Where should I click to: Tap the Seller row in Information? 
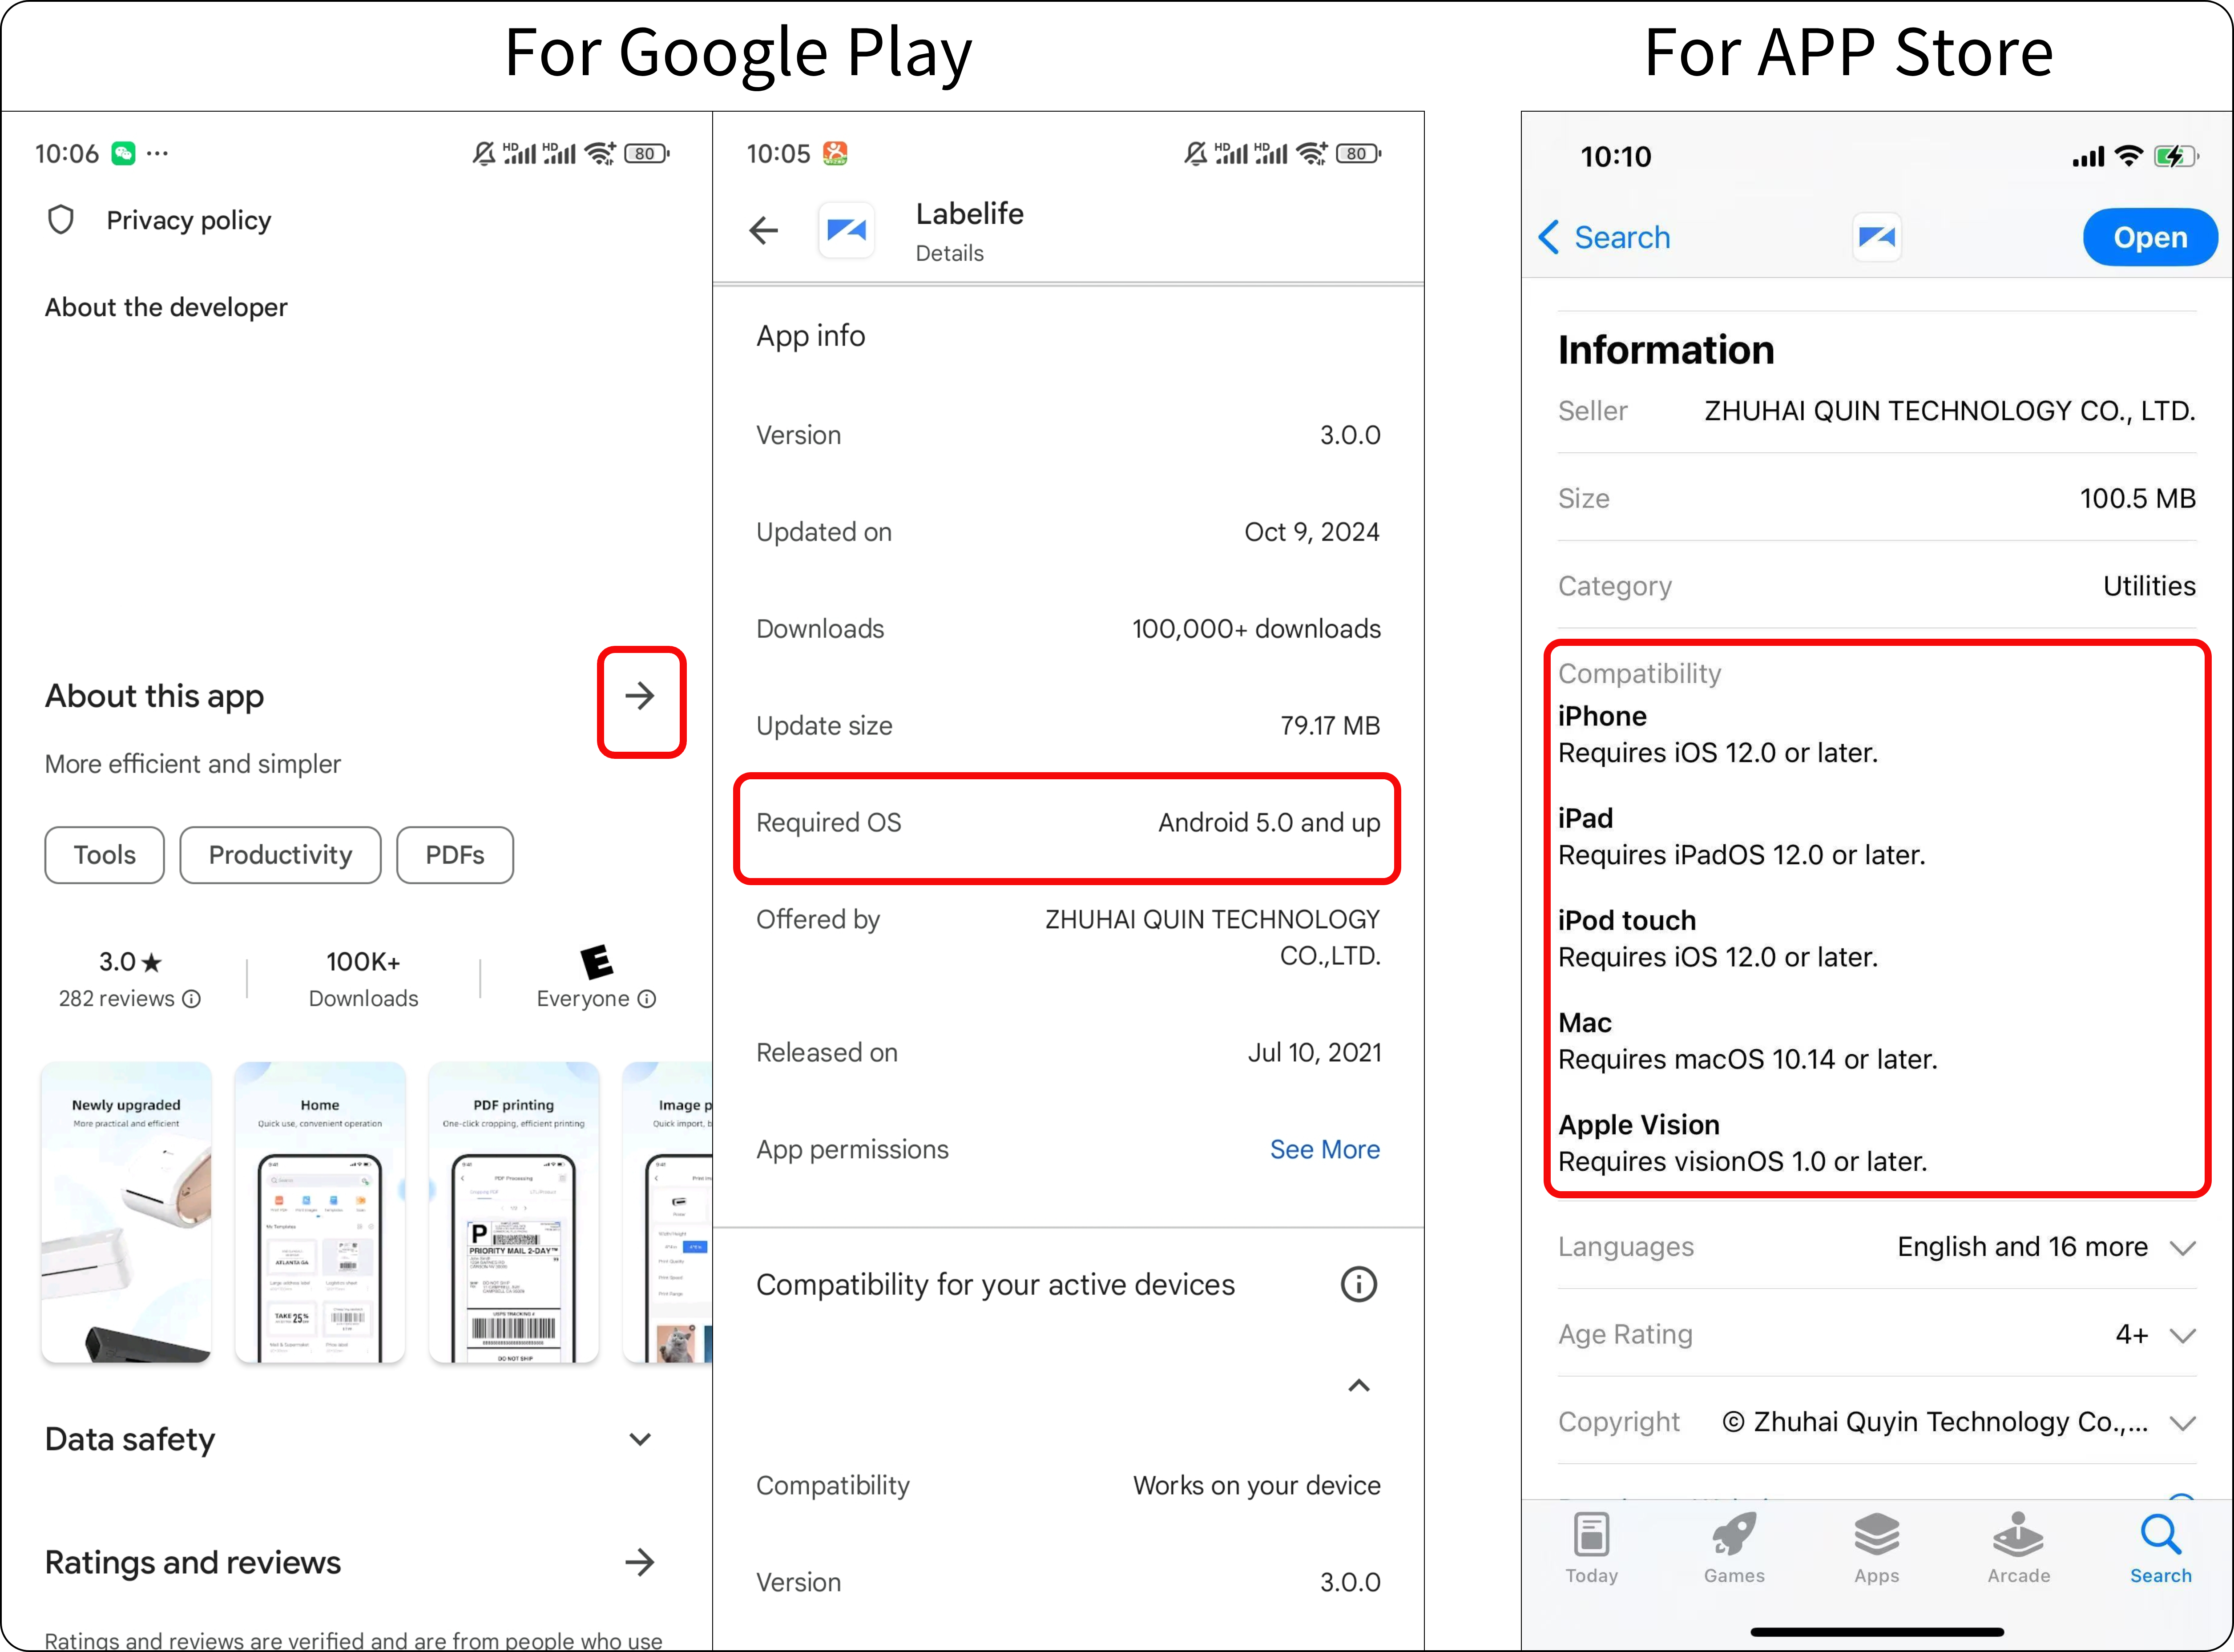point(1877,411)
